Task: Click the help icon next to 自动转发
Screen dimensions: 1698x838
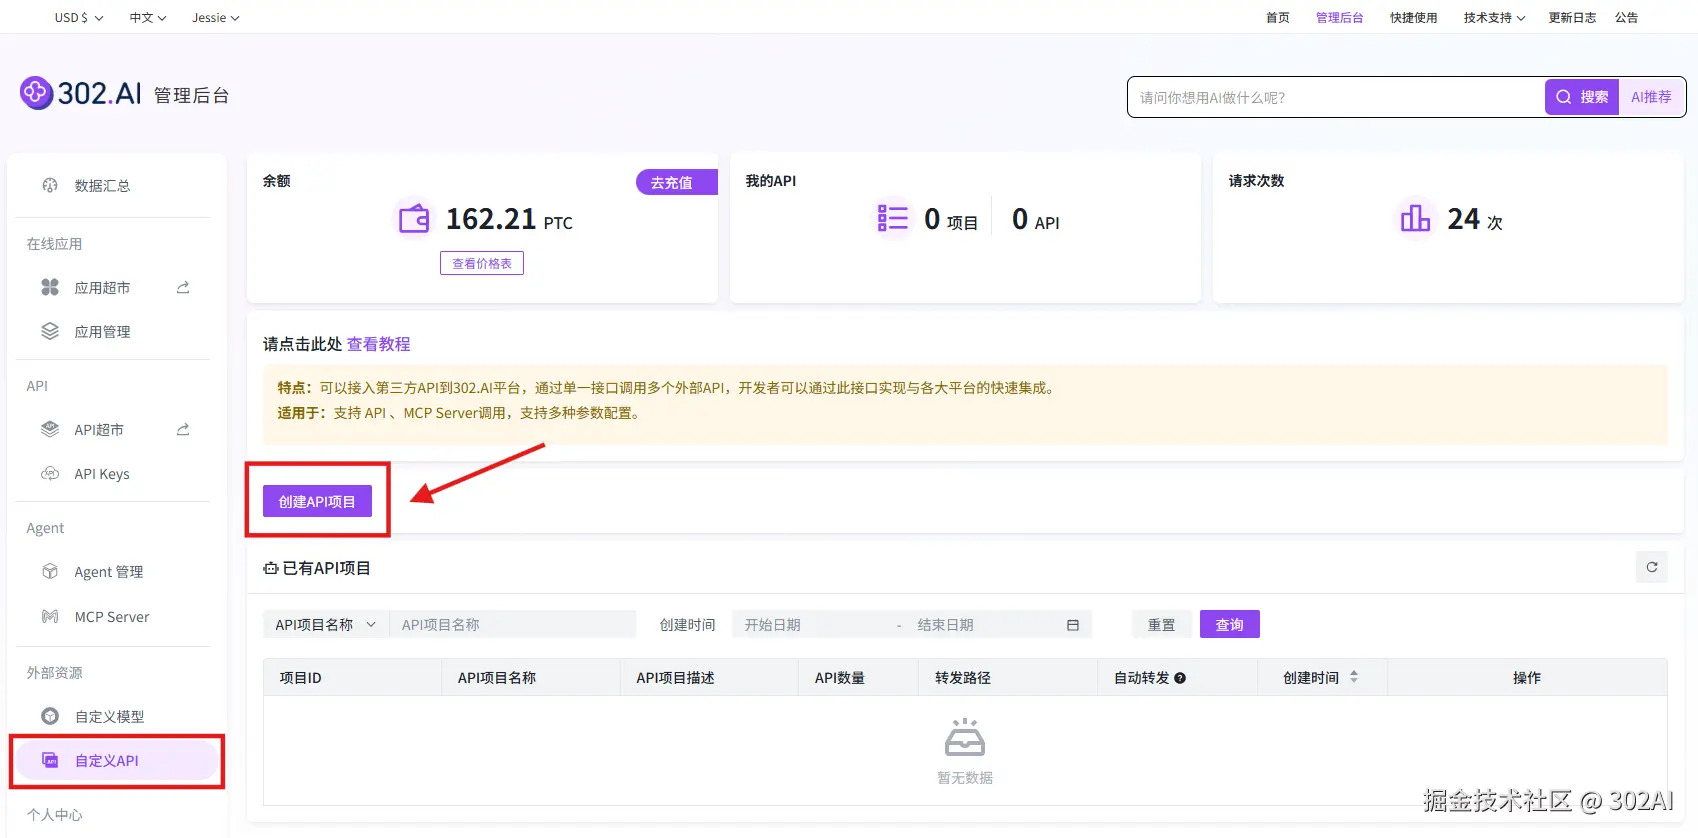Action: 1180,678
